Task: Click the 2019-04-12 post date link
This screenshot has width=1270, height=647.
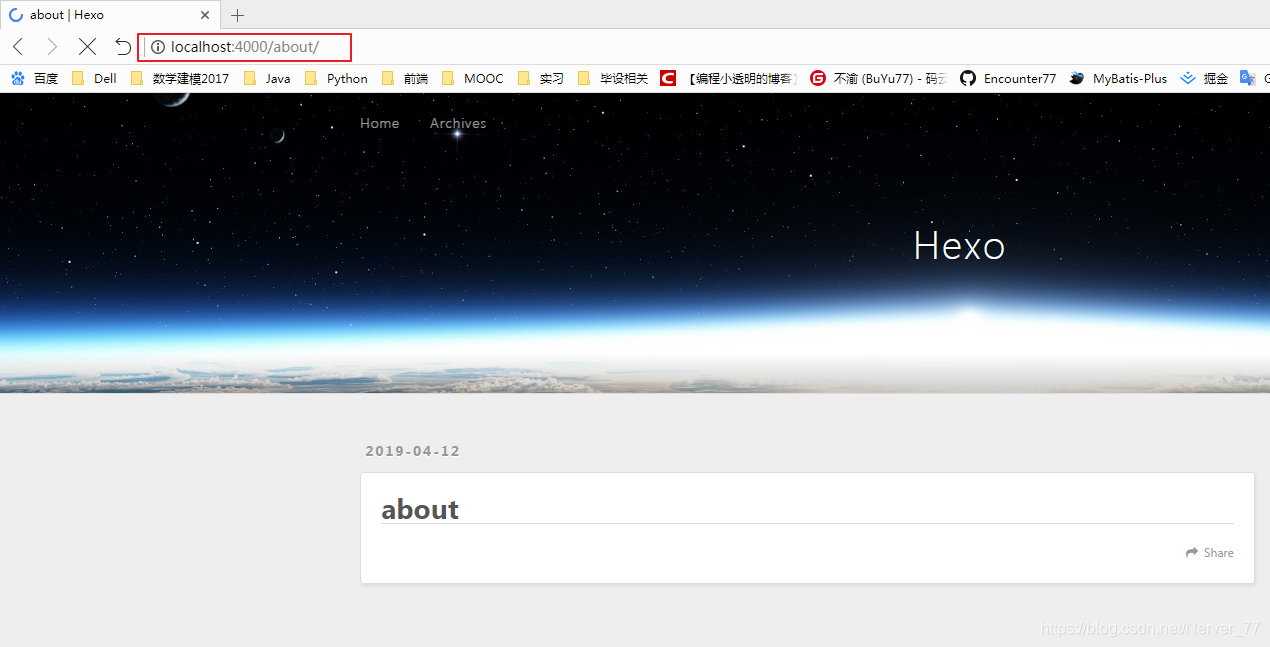Action: 412,451
